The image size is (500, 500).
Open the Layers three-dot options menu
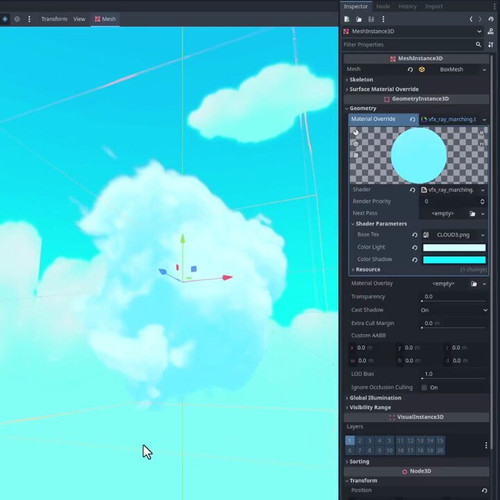[x=486, y=445]
